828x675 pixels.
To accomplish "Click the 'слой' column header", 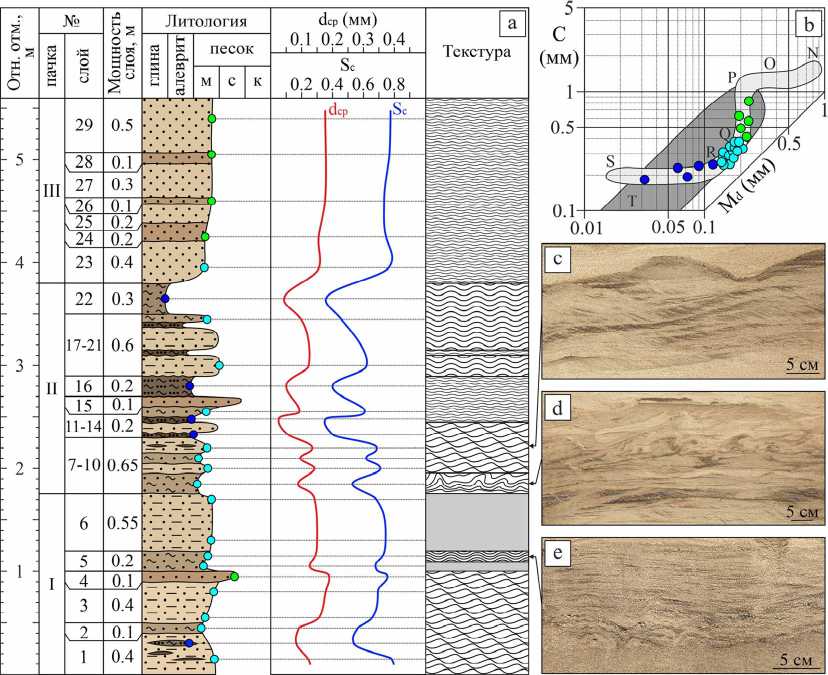I will click(84, 66).
